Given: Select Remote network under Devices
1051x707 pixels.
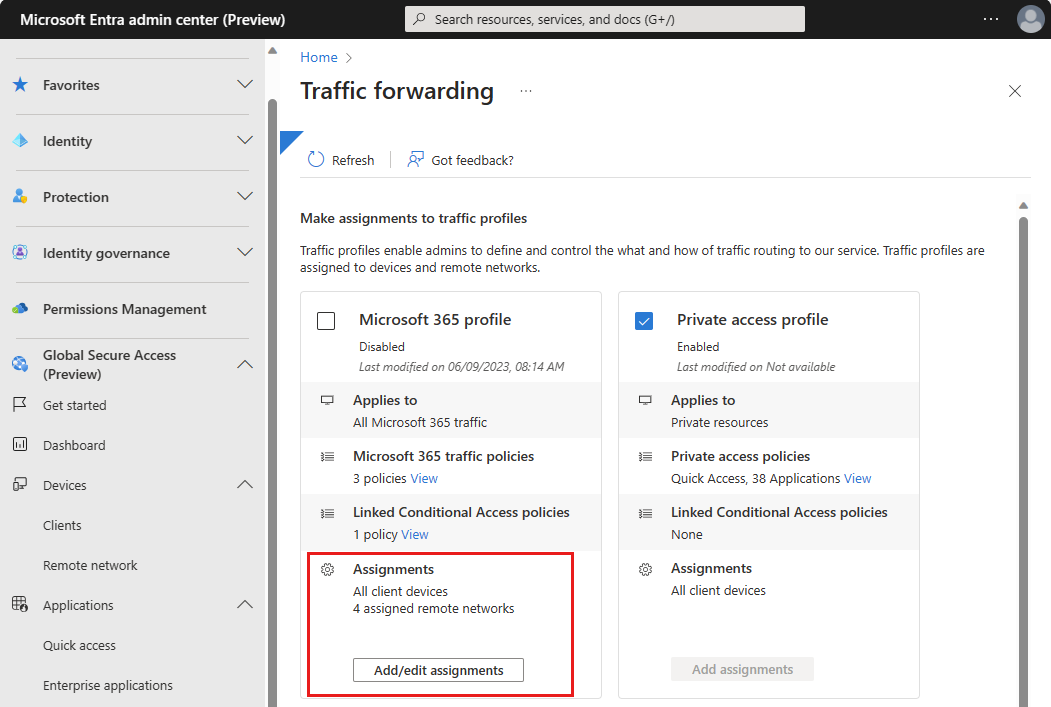Looking at the screenshot, I should [90, 566].
